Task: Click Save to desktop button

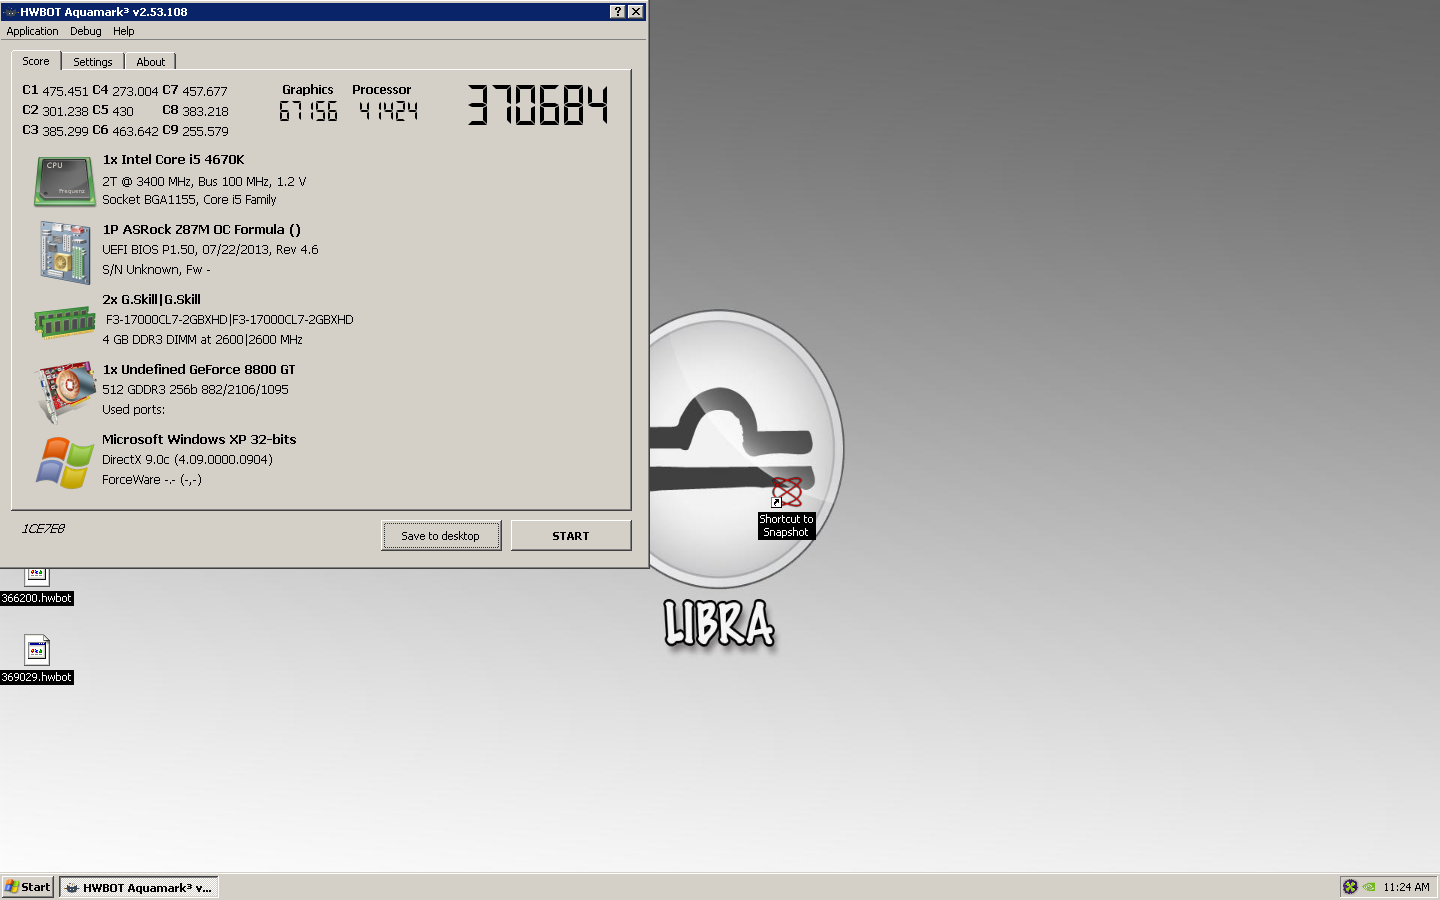Action: [441, 536]
